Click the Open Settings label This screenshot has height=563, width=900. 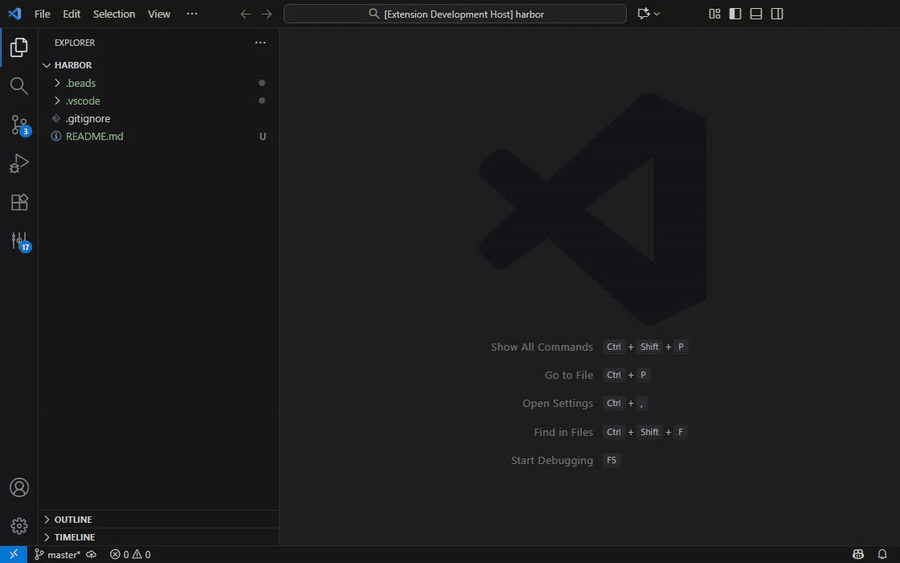click(557, 403)
